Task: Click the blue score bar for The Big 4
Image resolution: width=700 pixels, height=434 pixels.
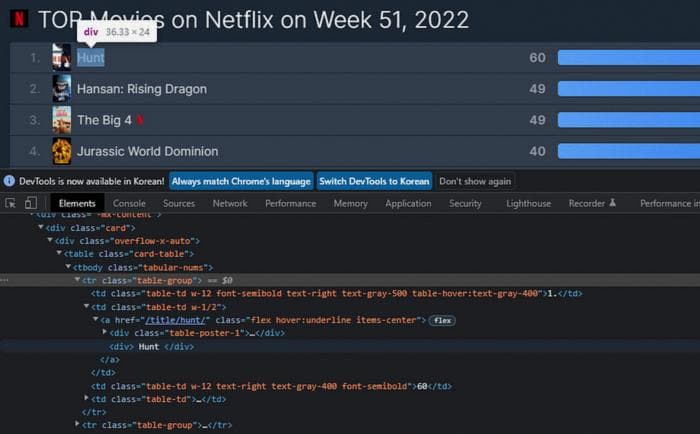Action: [x=629, y=120]
